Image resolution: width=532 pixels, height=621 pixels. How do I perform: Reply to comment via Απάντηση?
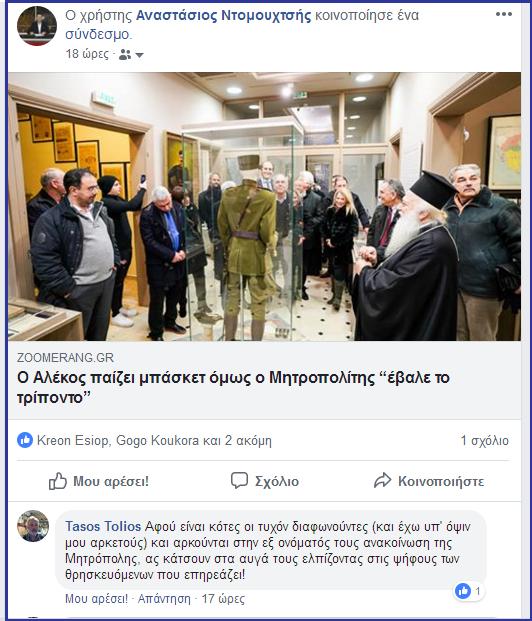[164, 598]
